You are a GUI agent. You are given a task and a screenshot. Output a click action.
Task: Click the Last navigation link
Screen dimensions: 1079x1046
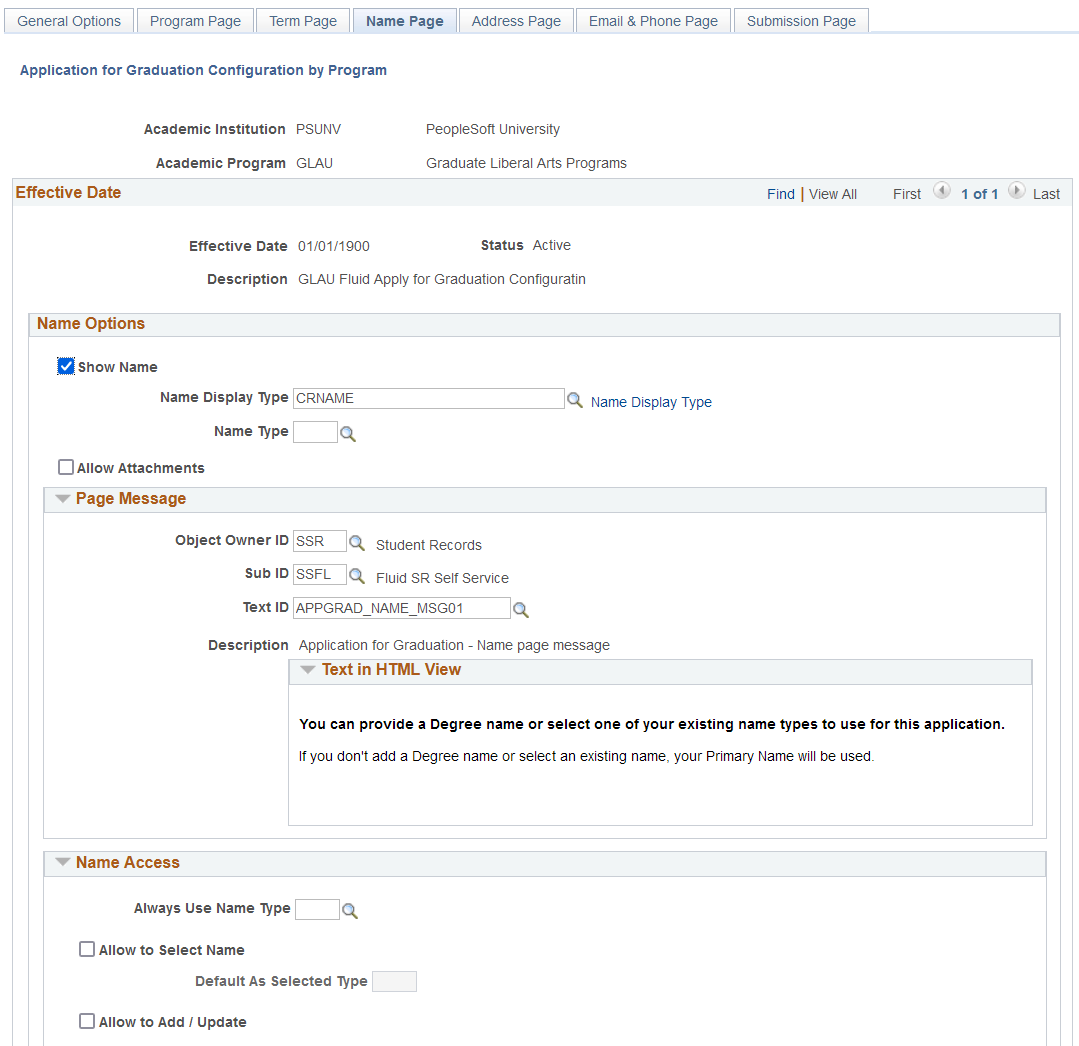tap(1046, 194)
